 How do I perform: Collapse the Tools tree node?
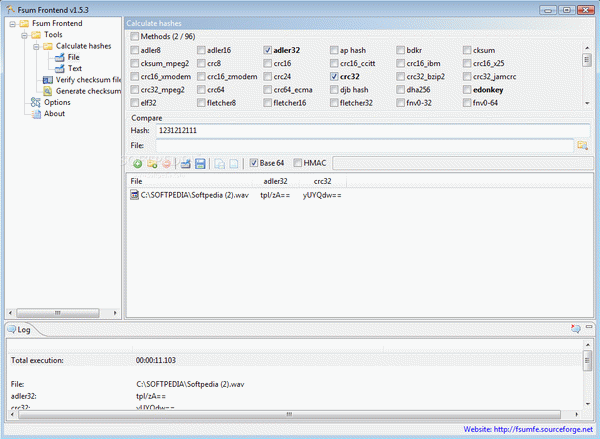(x=24, y=35)
